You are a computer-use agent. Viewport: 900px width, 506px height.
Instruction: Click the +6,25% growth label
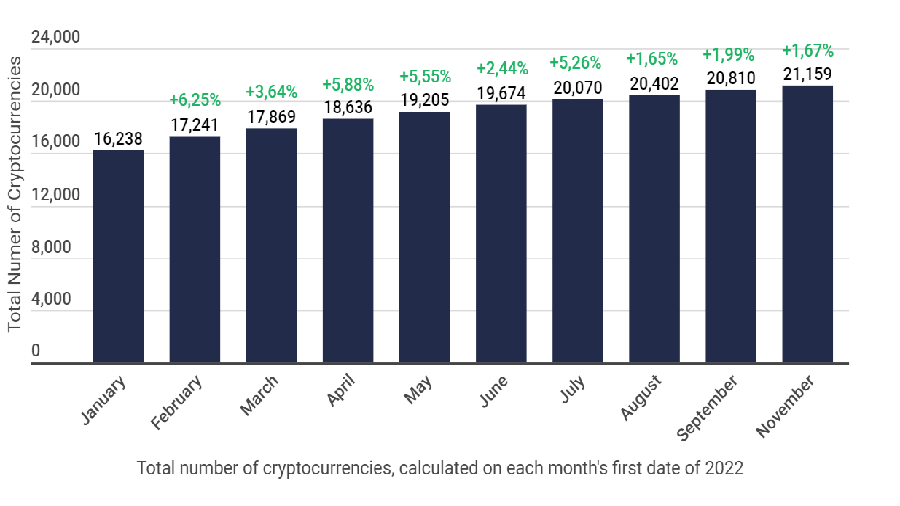pyautogui.click(x=195, y=100)
